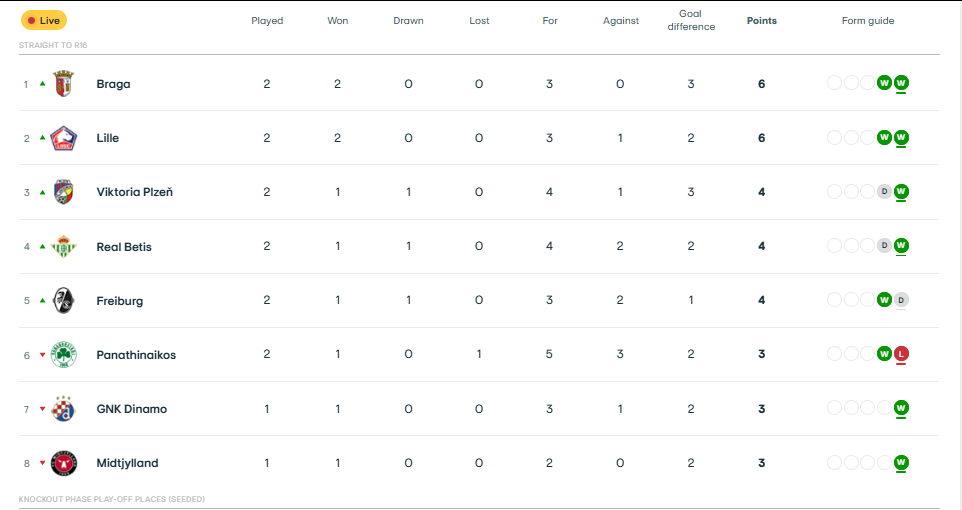
Task: Click Panathinaikos red L form badge
Action: (901, 354)
